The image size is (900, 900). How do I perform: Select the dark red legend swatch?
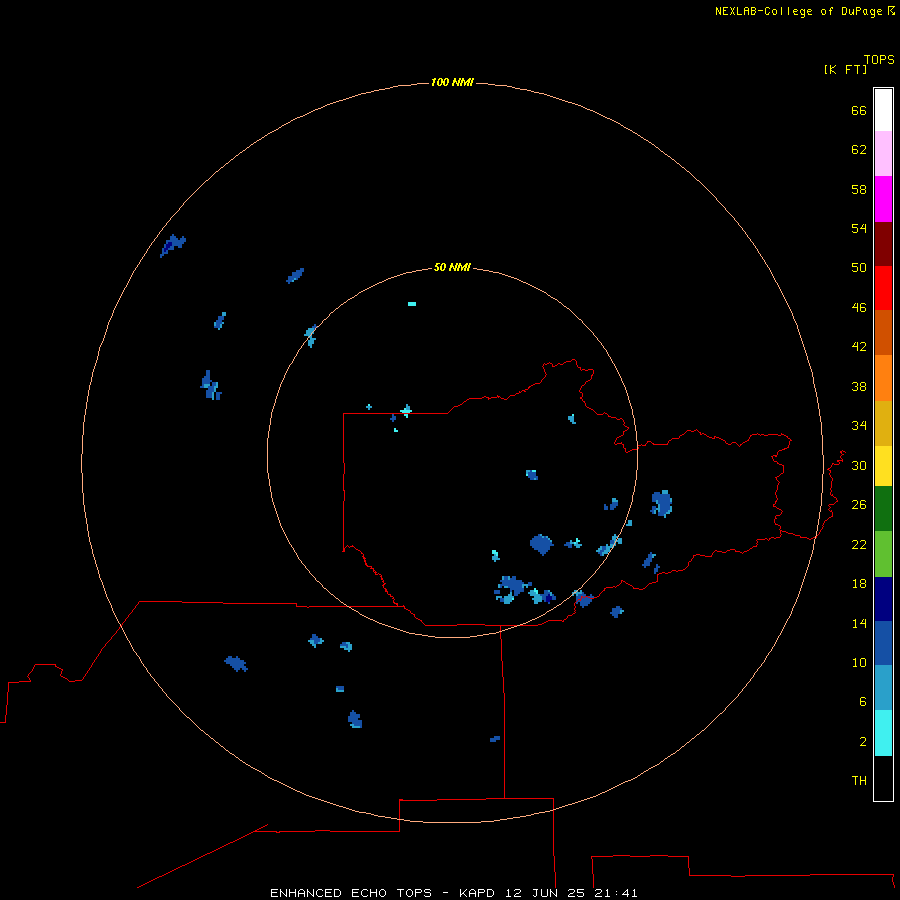[883, 243]
